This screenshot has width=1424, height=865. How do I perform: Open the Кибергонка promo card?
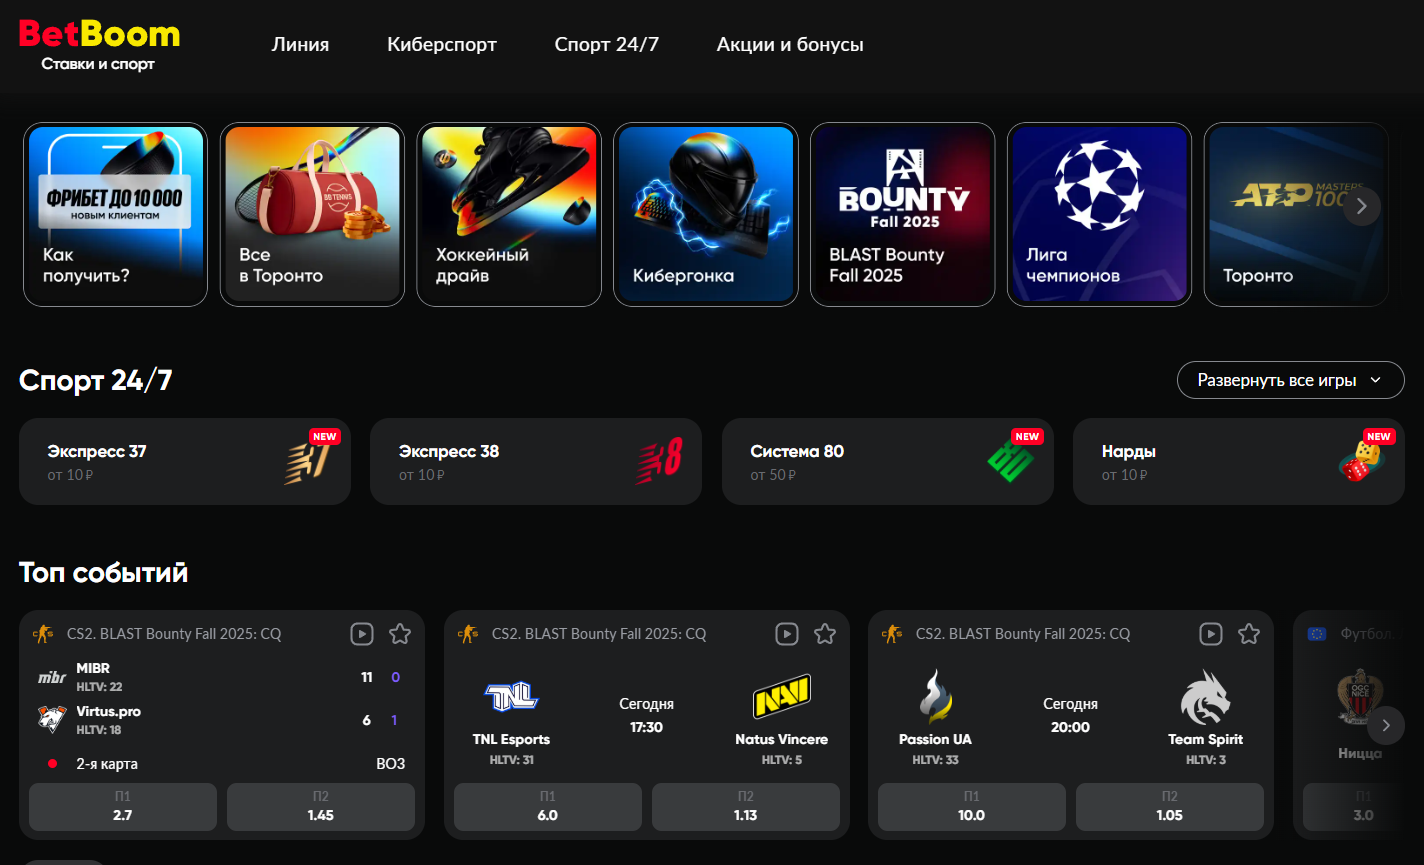706,214
